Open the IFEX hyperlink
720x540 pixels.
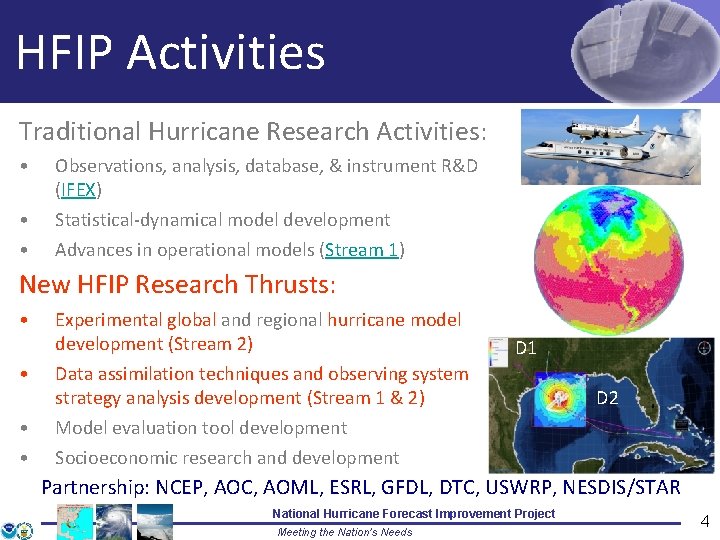pos(78,189)
